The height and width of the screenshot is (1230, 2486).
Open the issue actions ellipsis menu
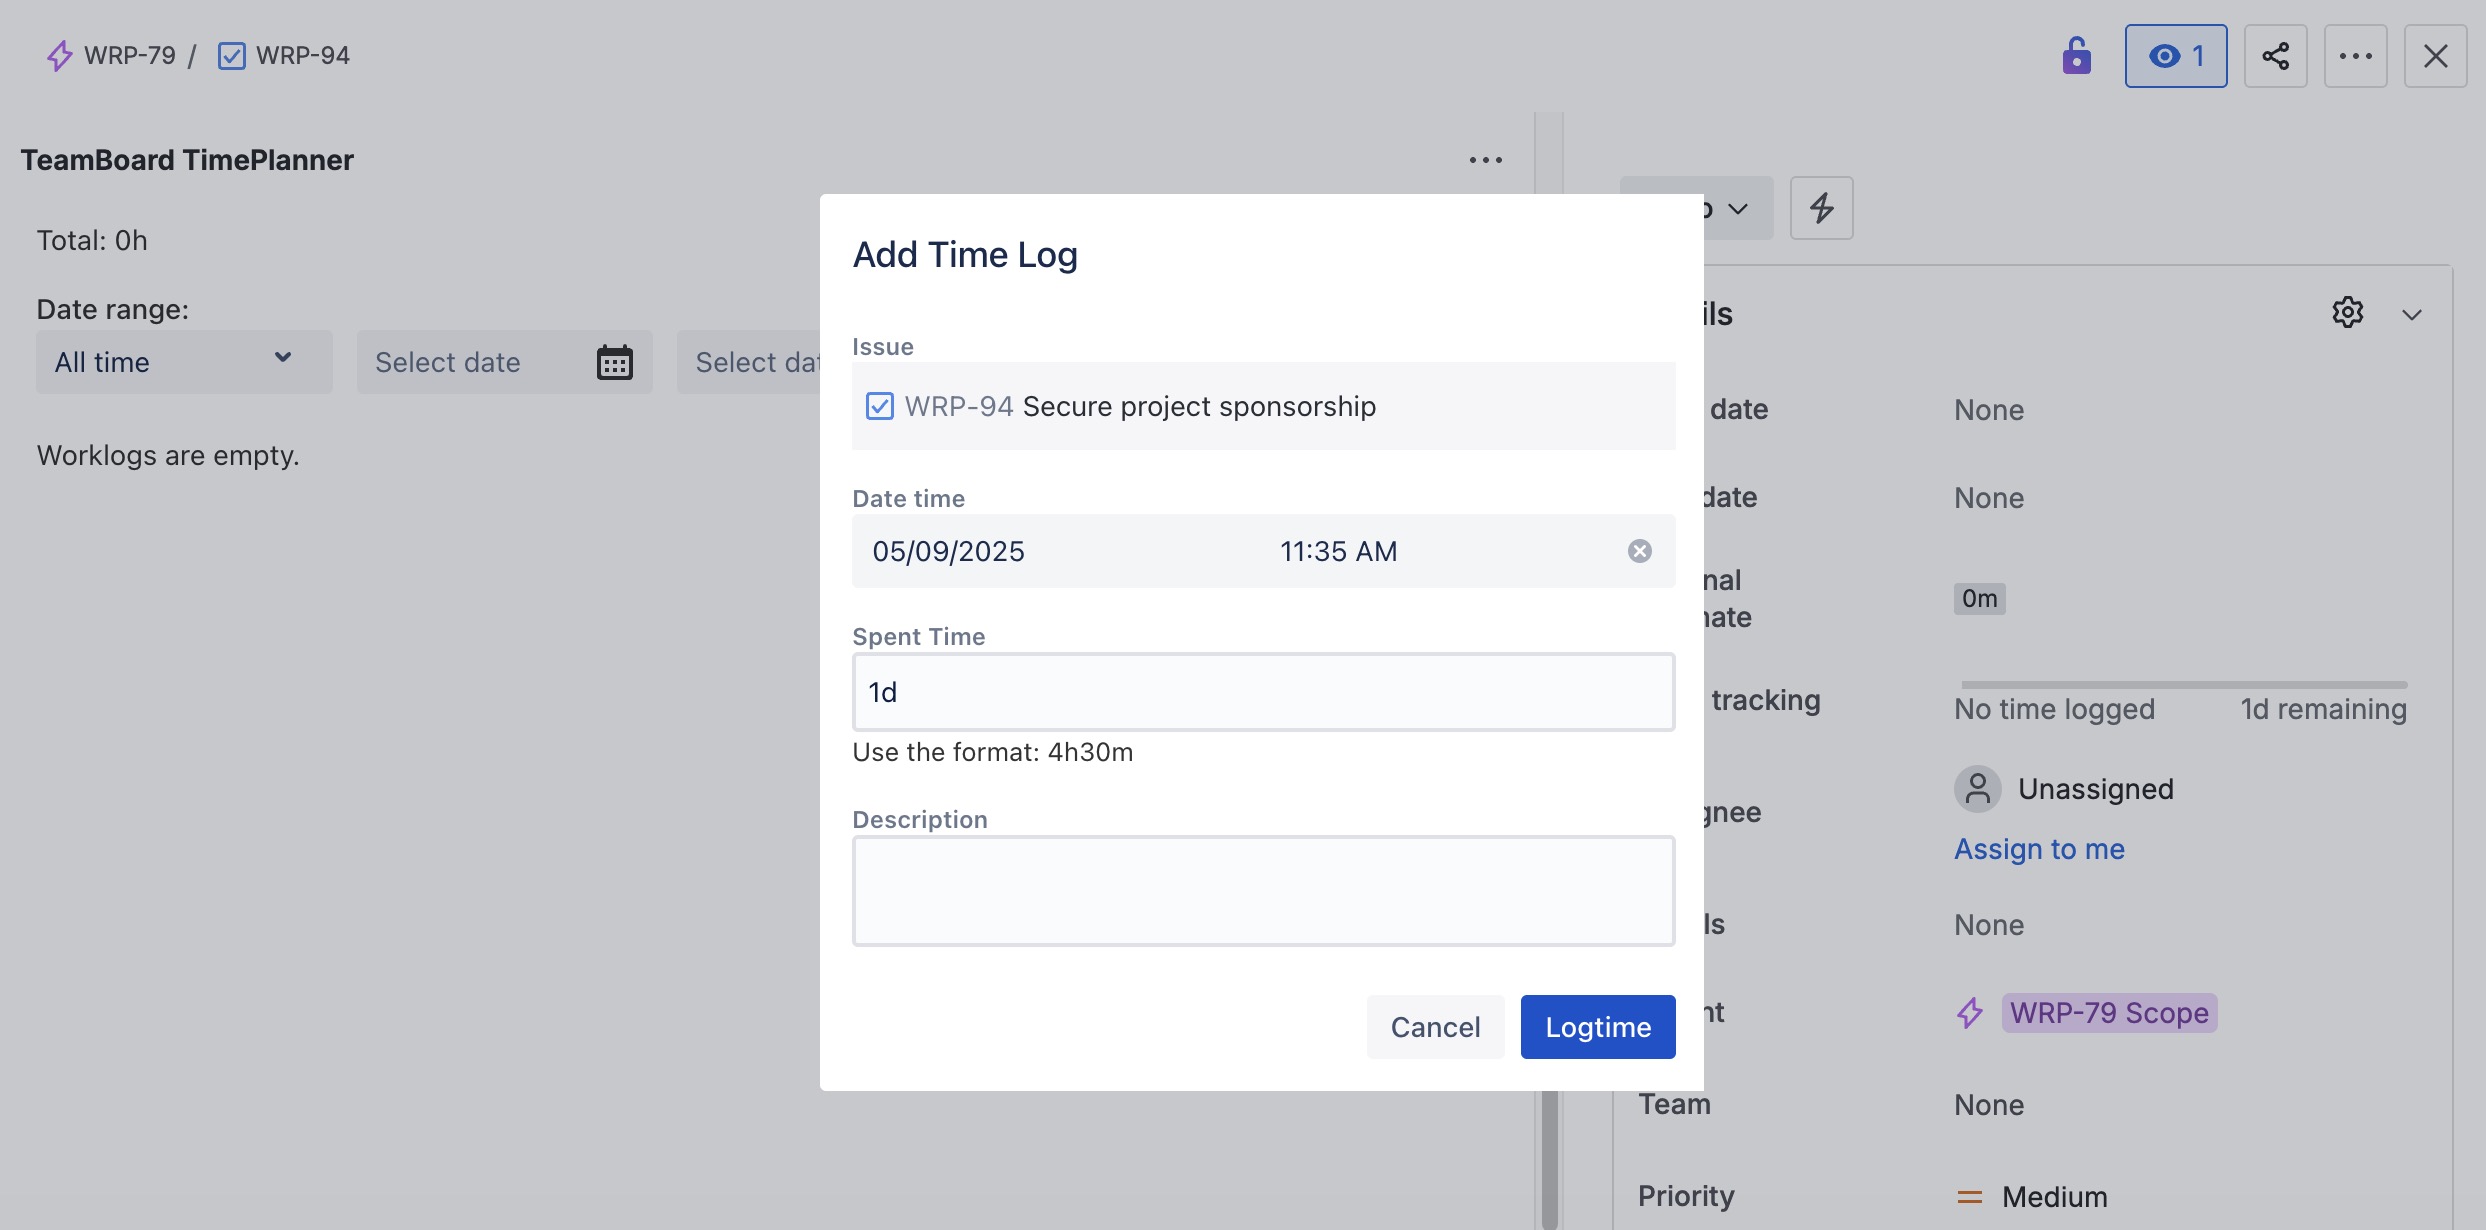coord(2355,56)
